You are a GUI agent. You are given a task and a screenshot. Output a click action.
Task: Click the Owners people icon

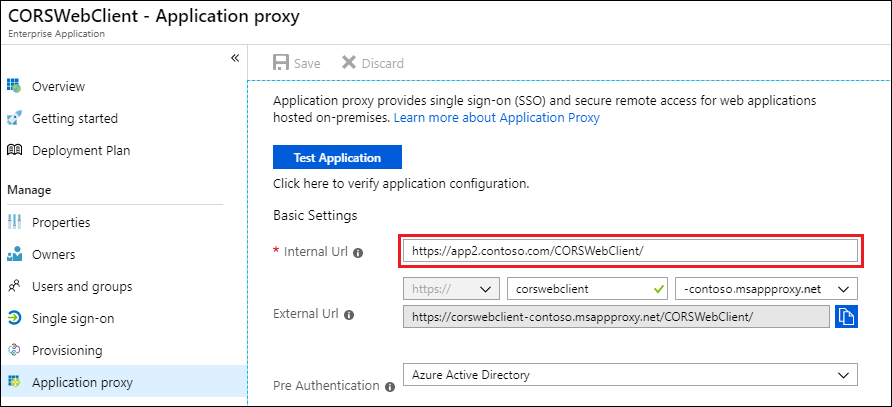point(14,254)
